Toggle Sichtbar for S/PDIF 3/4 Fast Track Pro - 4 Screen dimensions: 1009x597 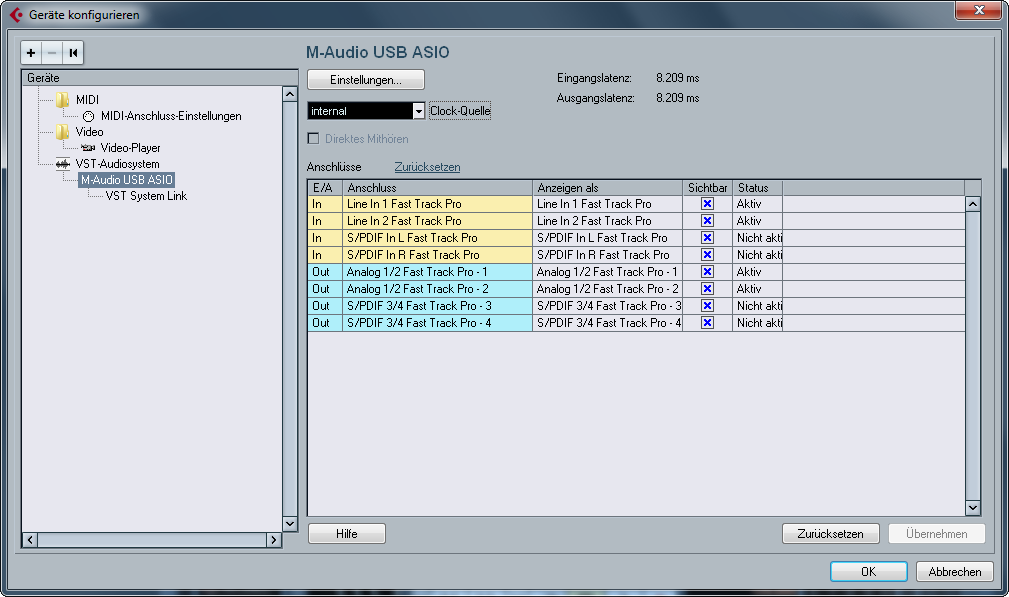coord(707,323)
